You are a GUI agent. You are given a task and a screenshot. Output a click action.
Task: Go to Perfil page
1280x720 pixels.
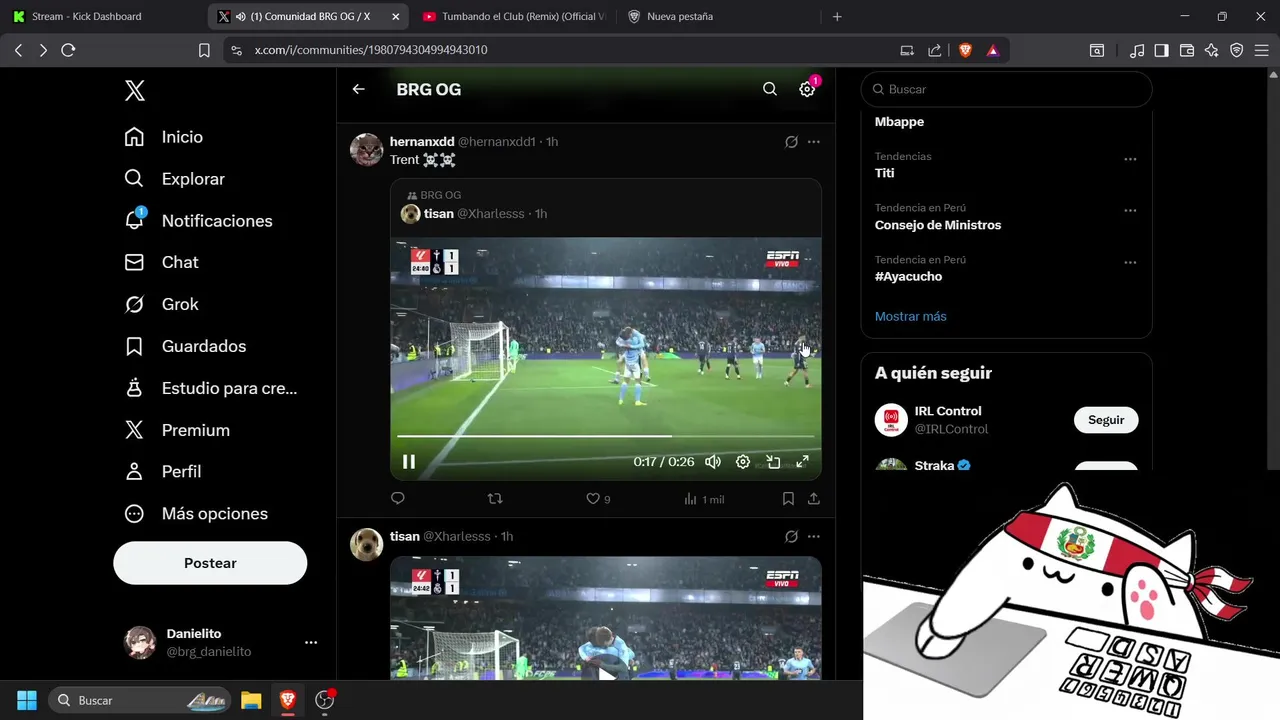162,471
